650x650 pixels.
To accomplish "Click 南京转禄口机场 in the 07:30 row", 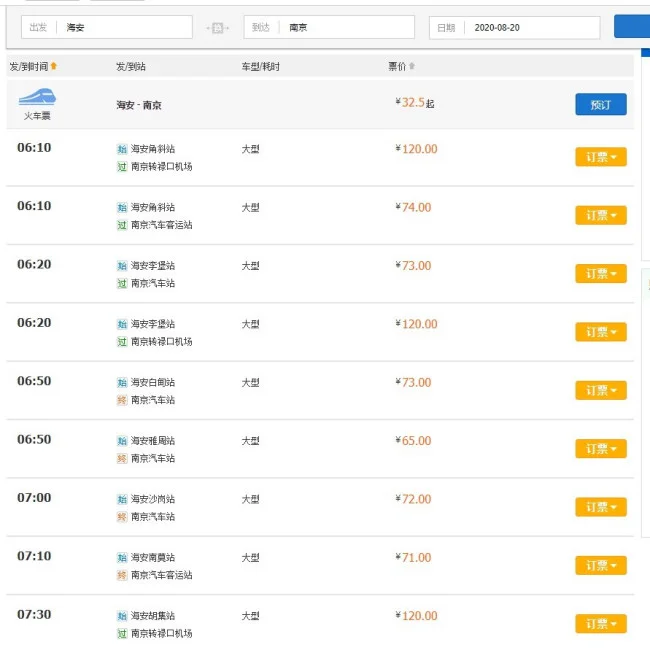I will tap(162, 634).
